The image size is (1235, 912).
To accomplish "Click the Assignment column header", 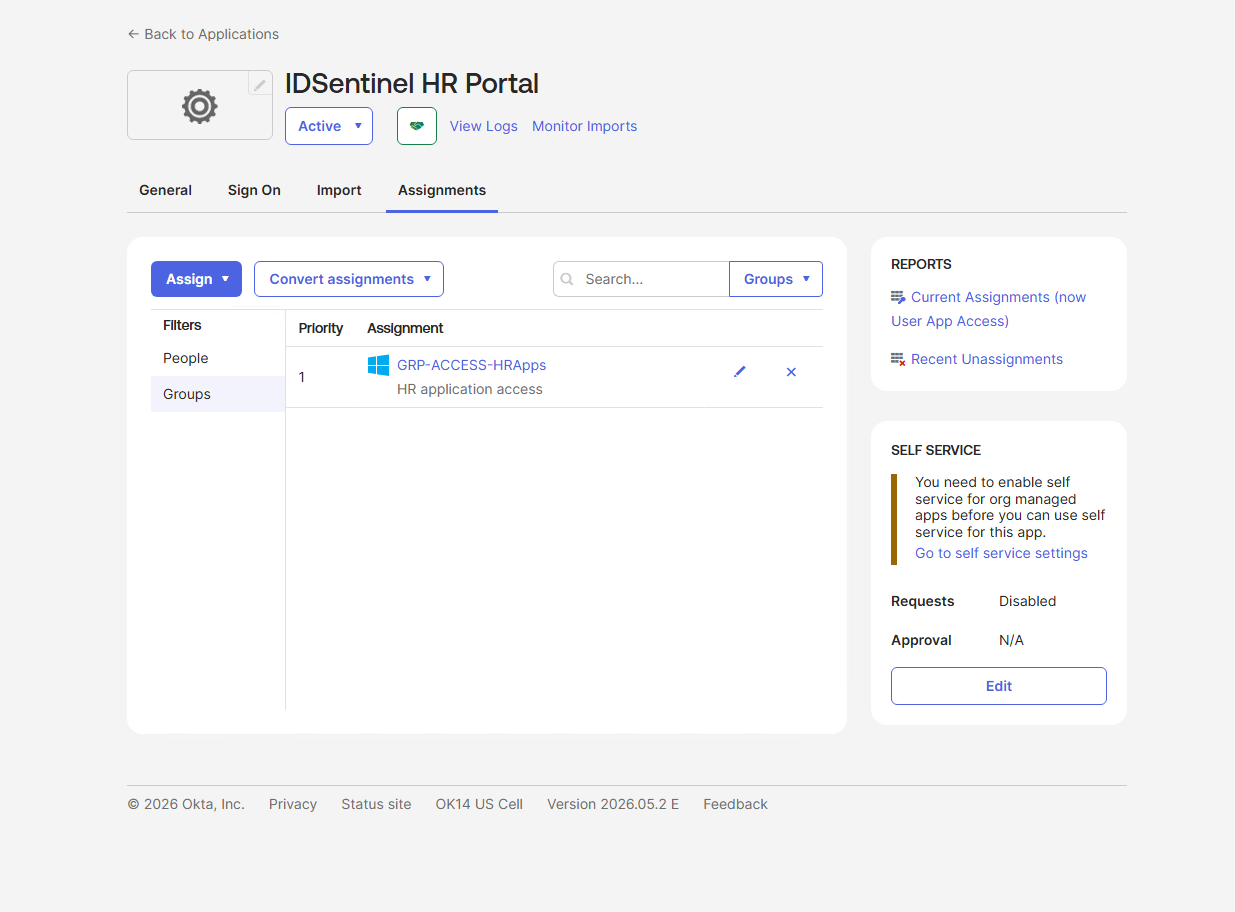I will pos(405,328).
